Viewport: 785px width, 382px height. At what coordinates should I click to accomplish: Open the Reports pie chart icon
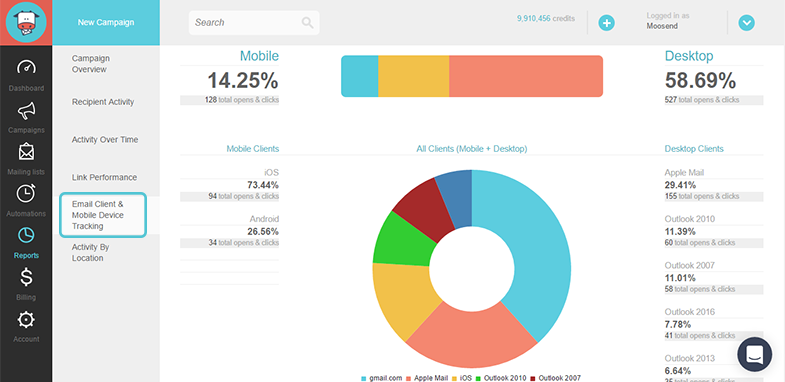[26, 235]
